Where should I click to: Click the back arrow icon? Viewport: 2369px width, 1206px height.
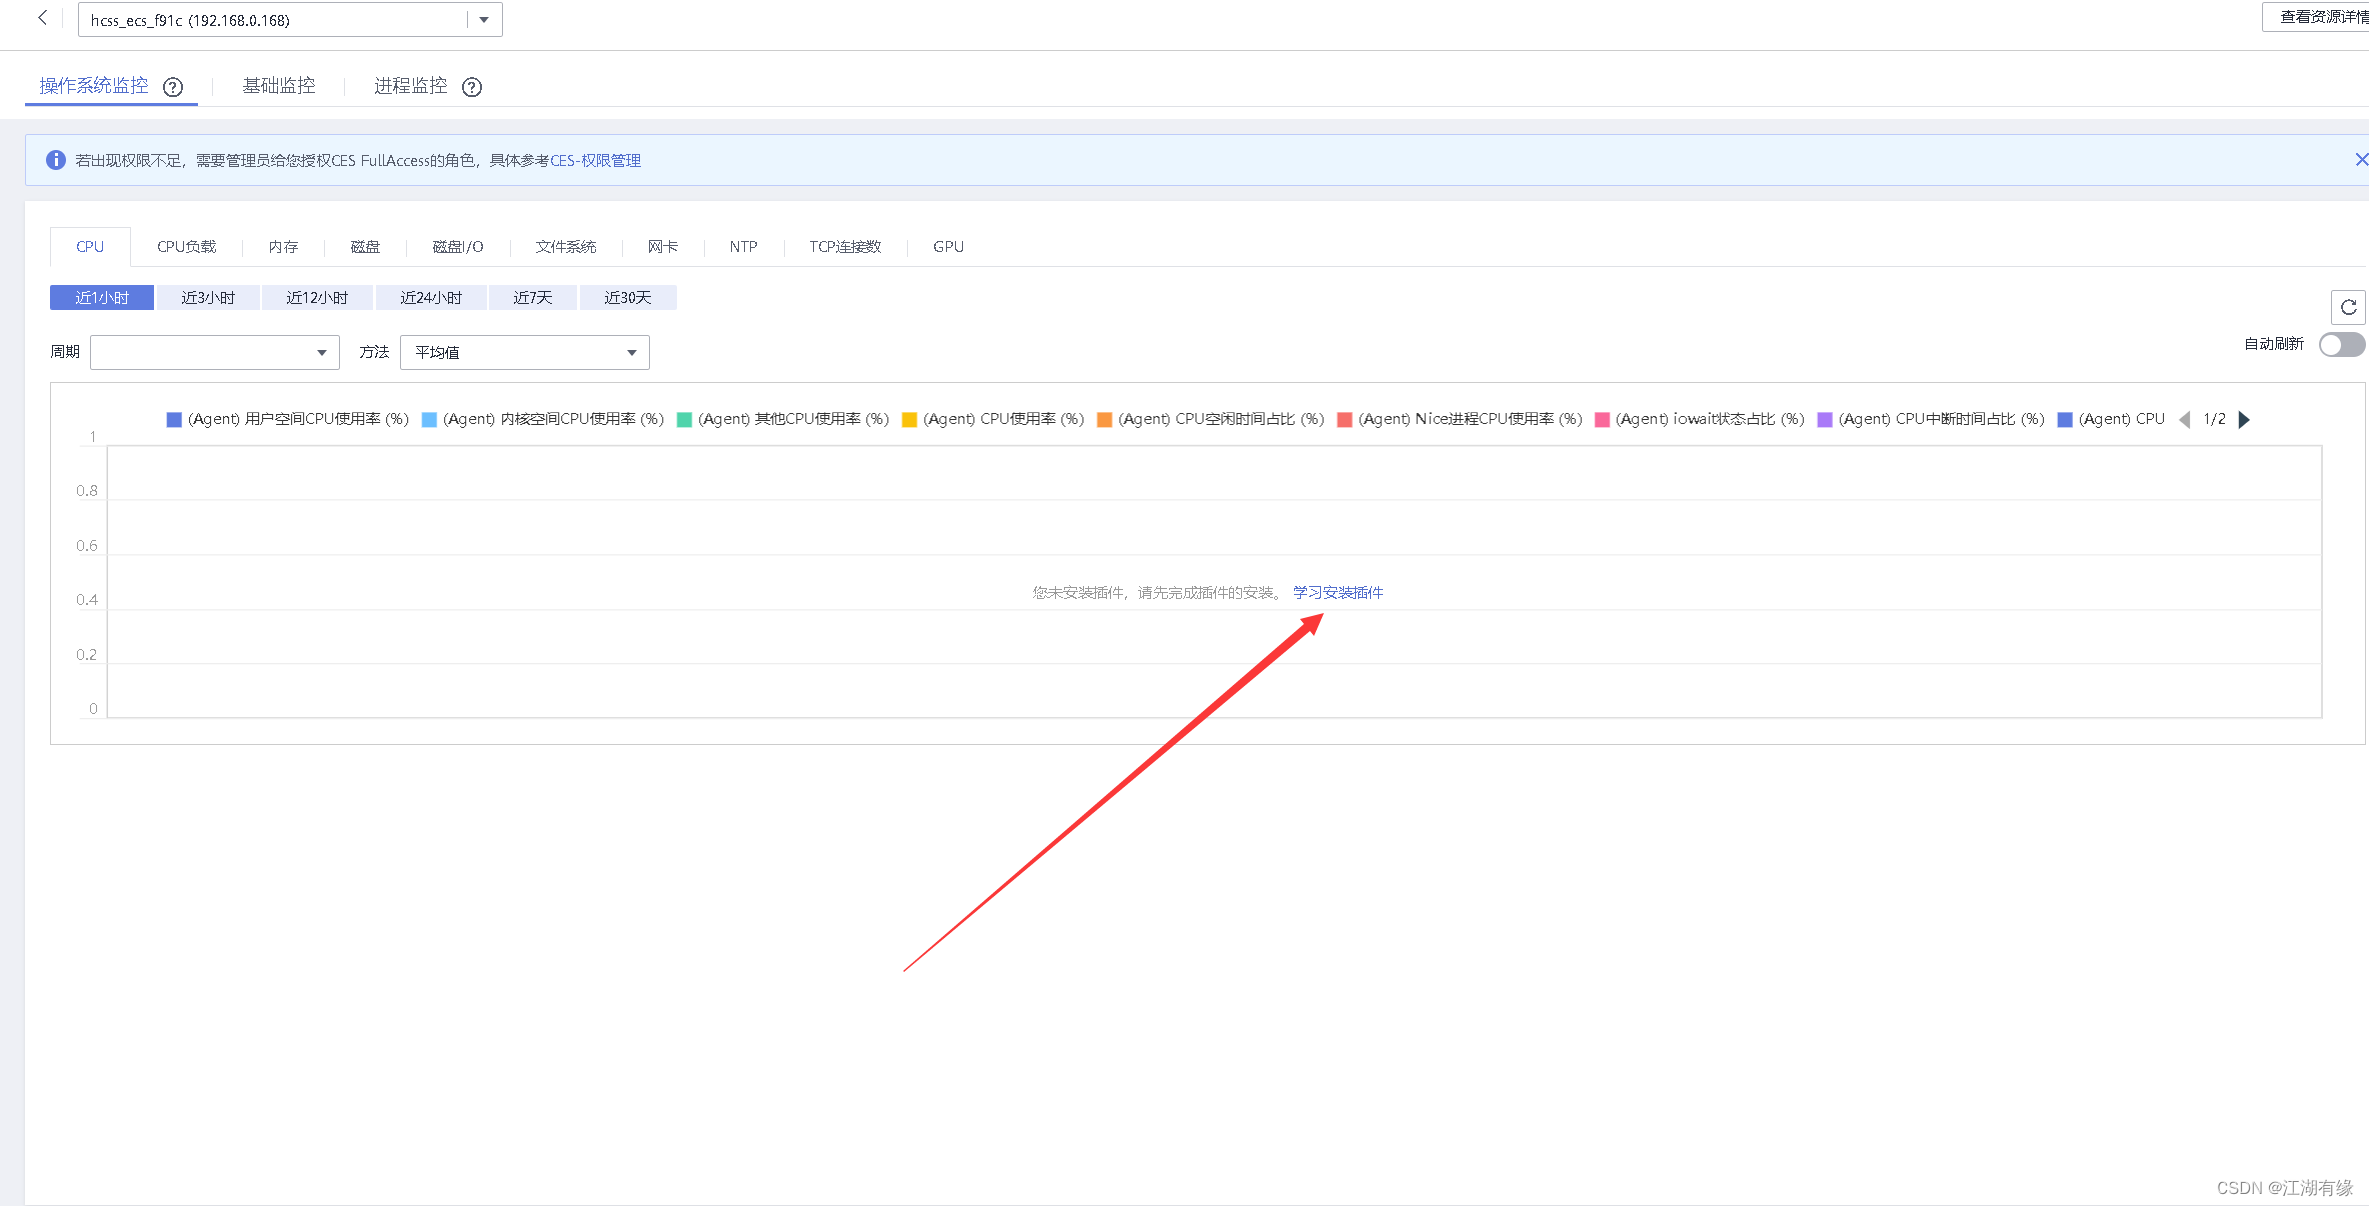(42, 18)
